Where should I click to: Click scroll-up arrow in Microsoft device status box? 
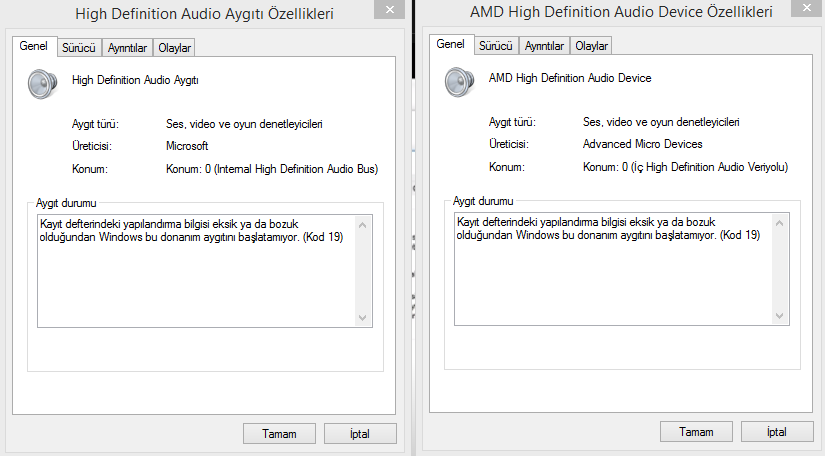(x=363, y=224)
